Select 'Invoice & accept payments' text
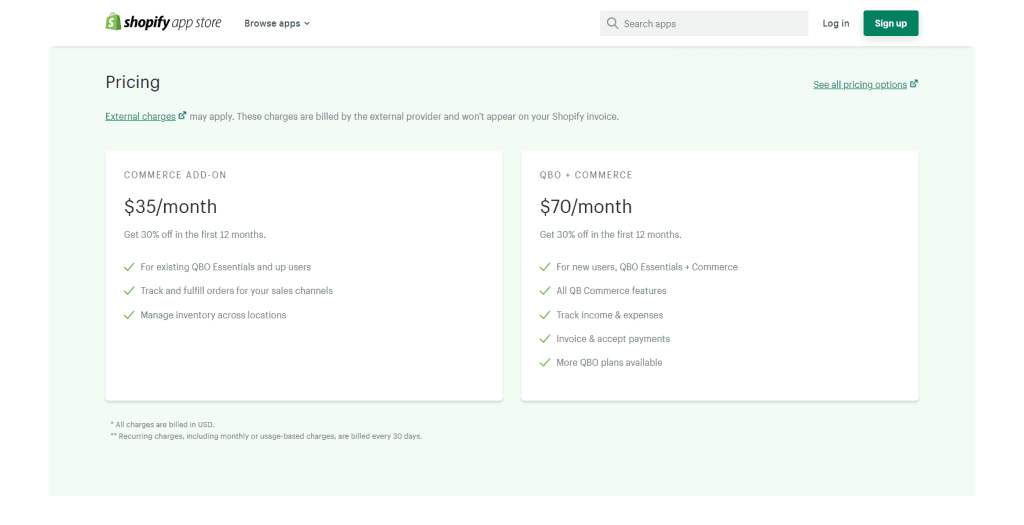Image resolution: width=1024 pixels, height=525 pixels. coord(613,339)
